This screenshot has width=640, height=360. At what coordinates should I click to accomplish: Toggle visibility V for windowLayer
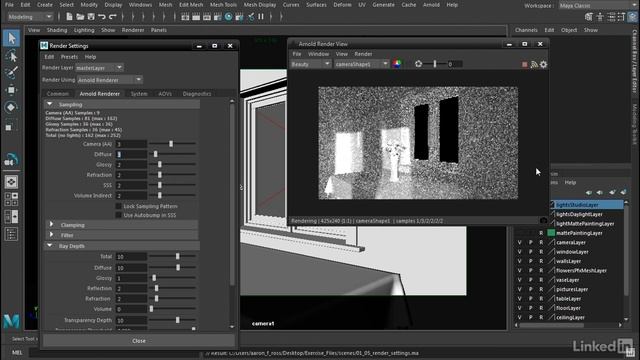click(520, 252)
